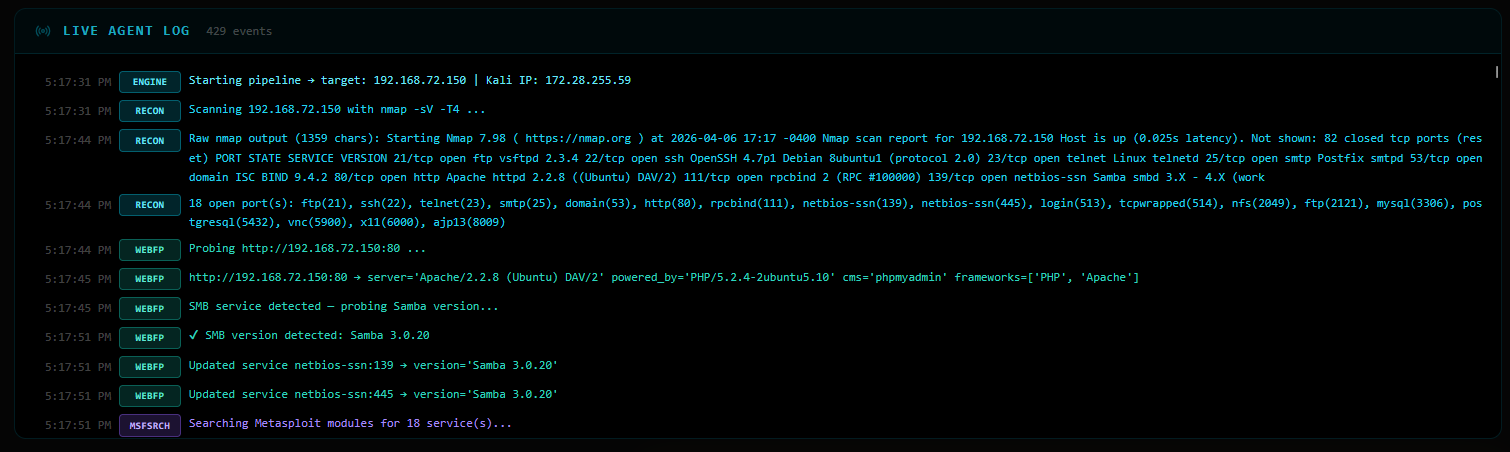Image resolution: width=1510 pixels, height=452 pixels.
Task: Click WEBFP badge beside 'Updated service netbios-ssn:445'
Action: 150,395
